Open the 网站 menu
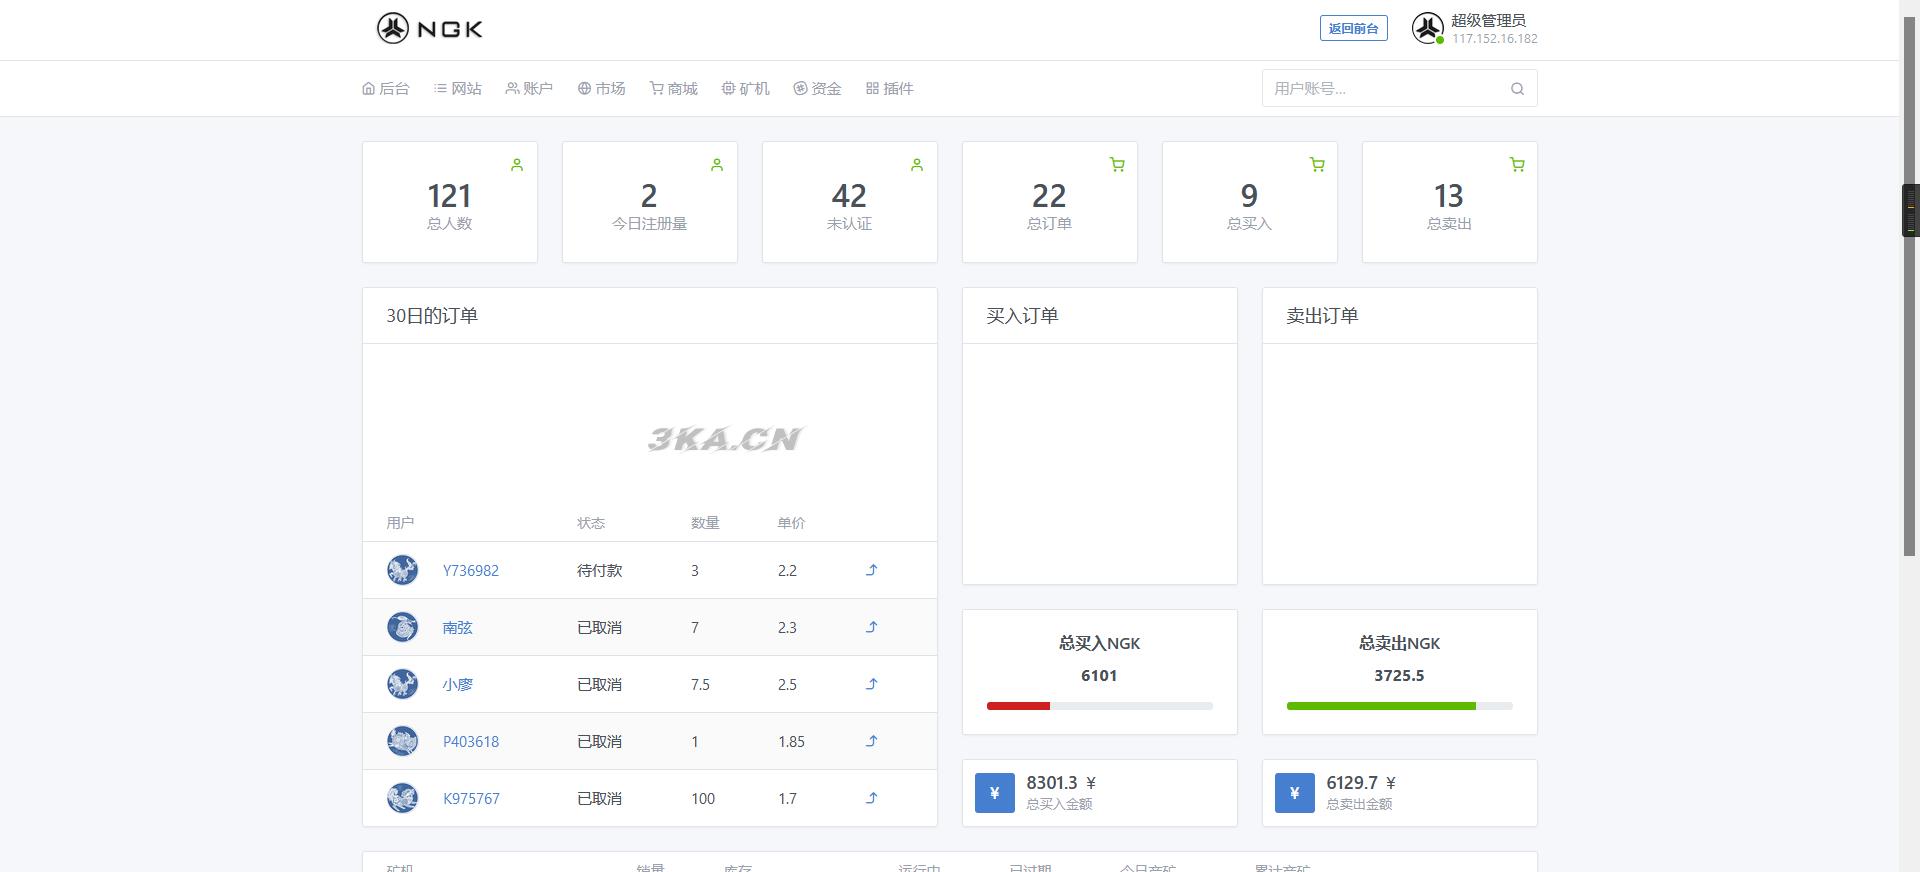This screenshot has height=872, width=1920. tap(458, 89)
